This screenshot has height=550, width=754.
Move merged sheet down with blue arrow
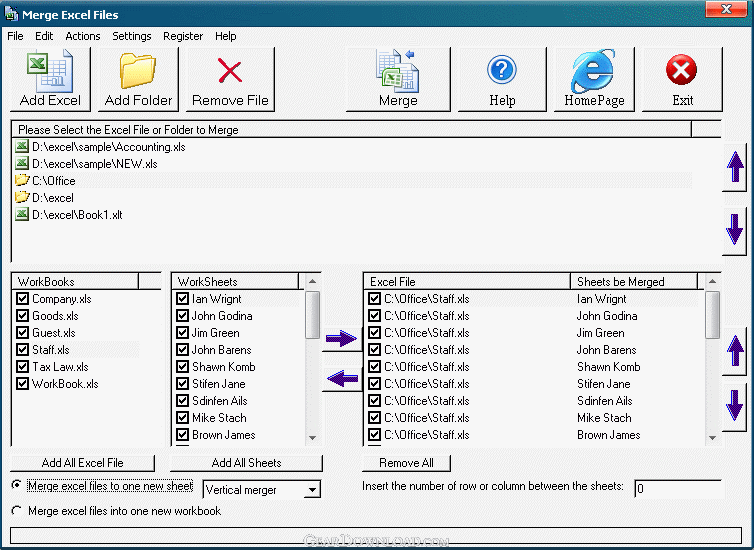[x=735, y=406]
